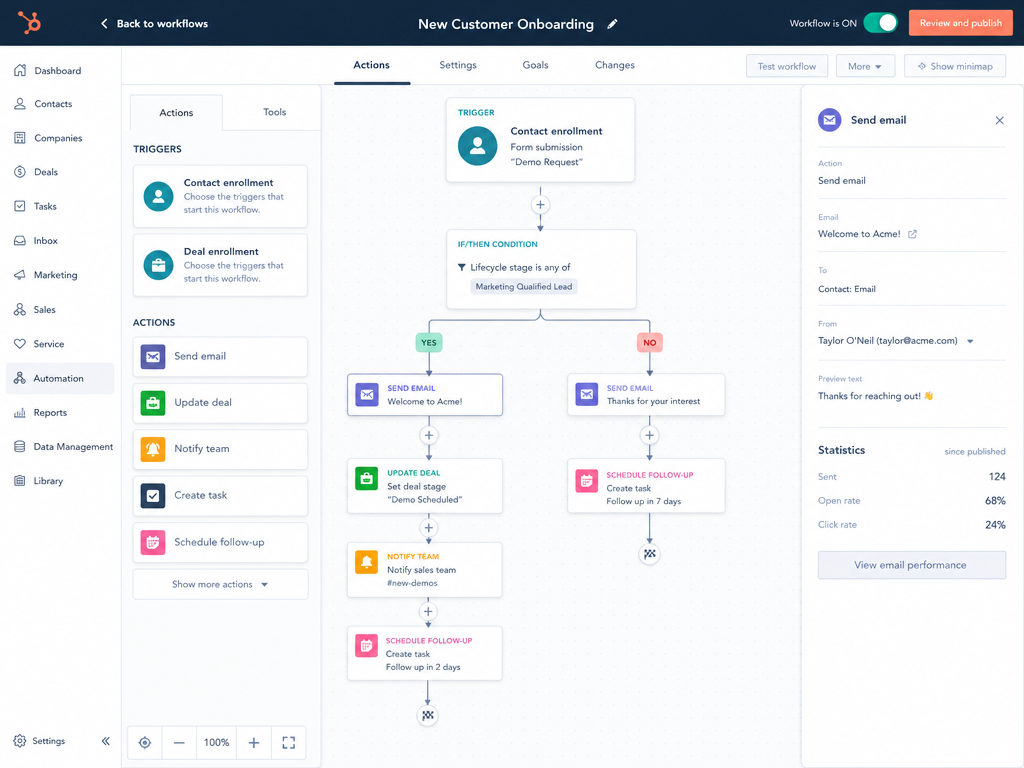Image resolution: width=1024 pixels, height=768 pixels.
Task: Open Contacts person icon in sidebar
Action: coord(20,104)
